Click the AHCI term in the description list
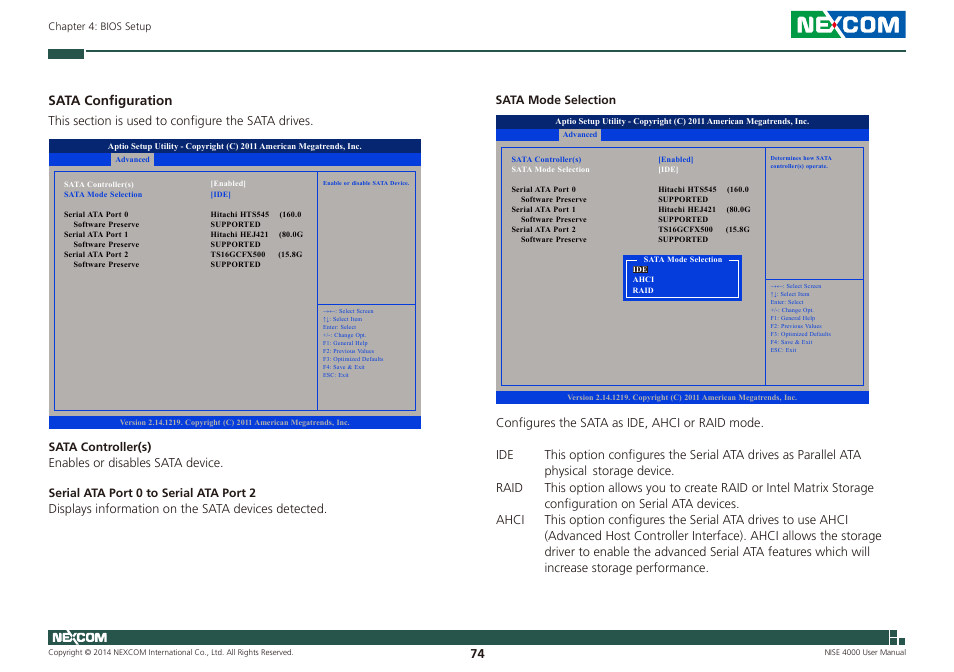Screen dimensions: 954x672 tap(510, 520)
